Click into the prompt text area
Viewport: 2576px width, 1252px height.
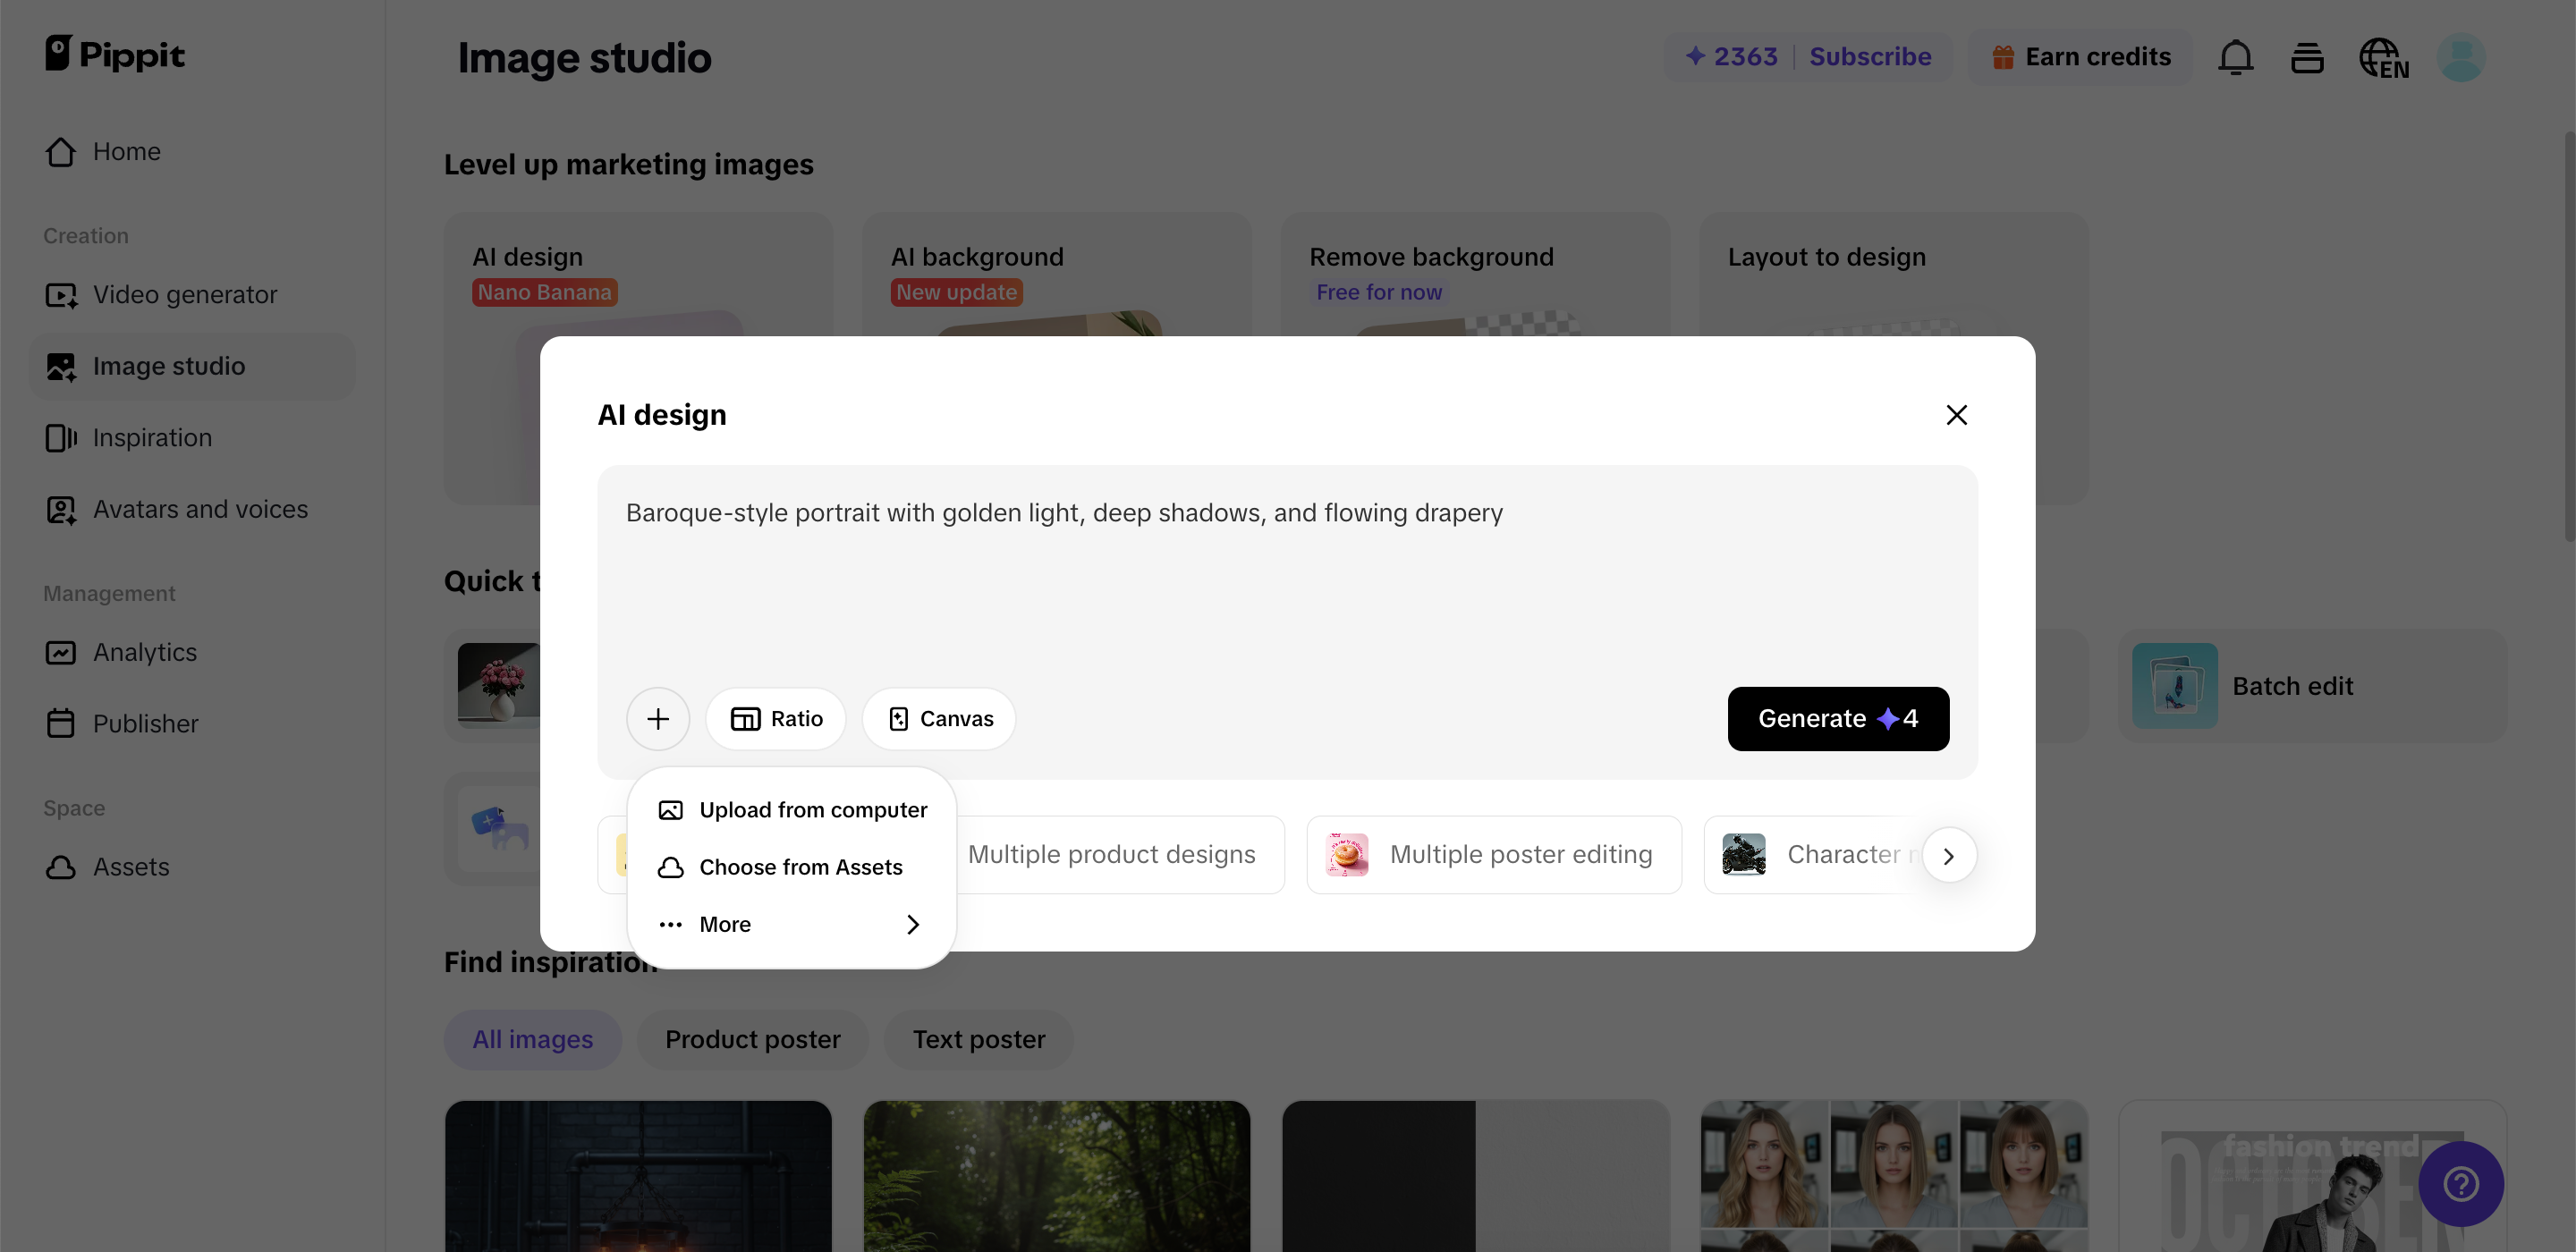click(1286, 580)
